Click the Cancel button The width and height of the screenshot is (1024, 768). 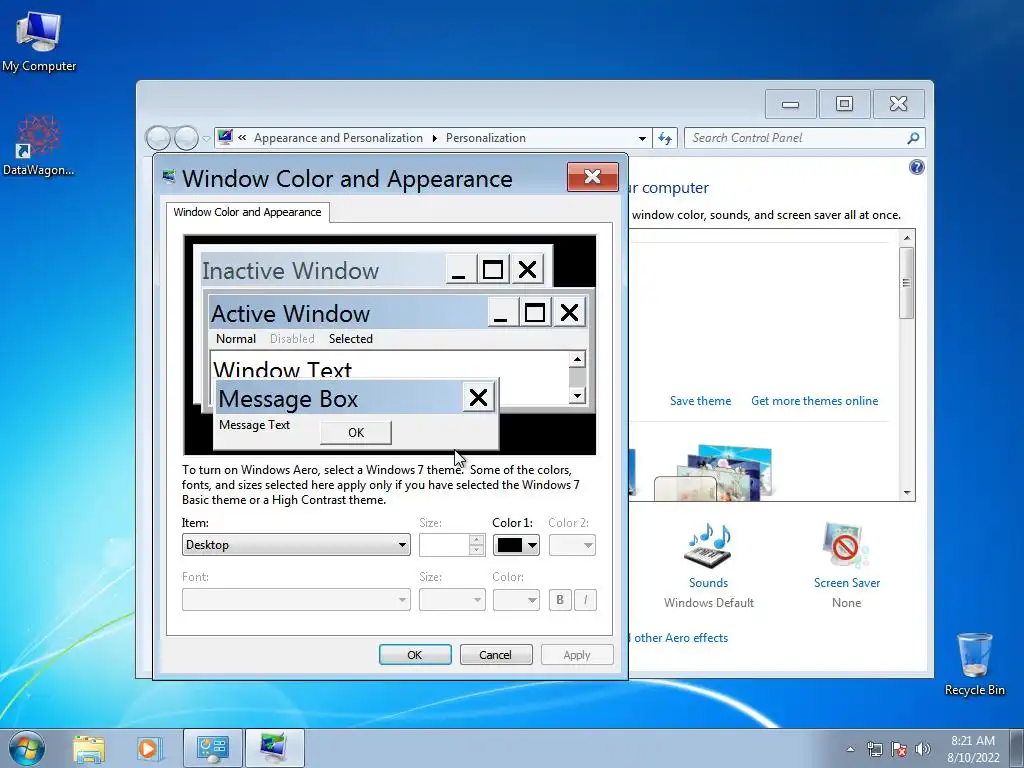496,655
